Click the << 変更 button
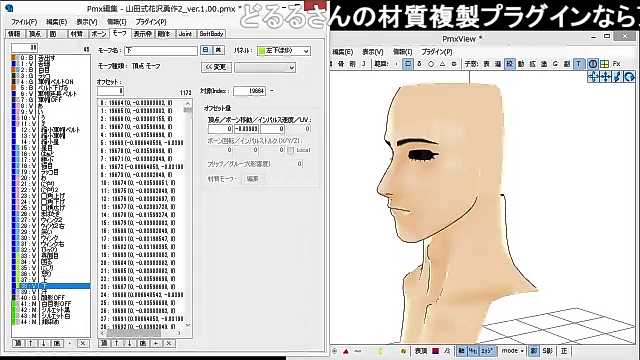 [216, 67]
